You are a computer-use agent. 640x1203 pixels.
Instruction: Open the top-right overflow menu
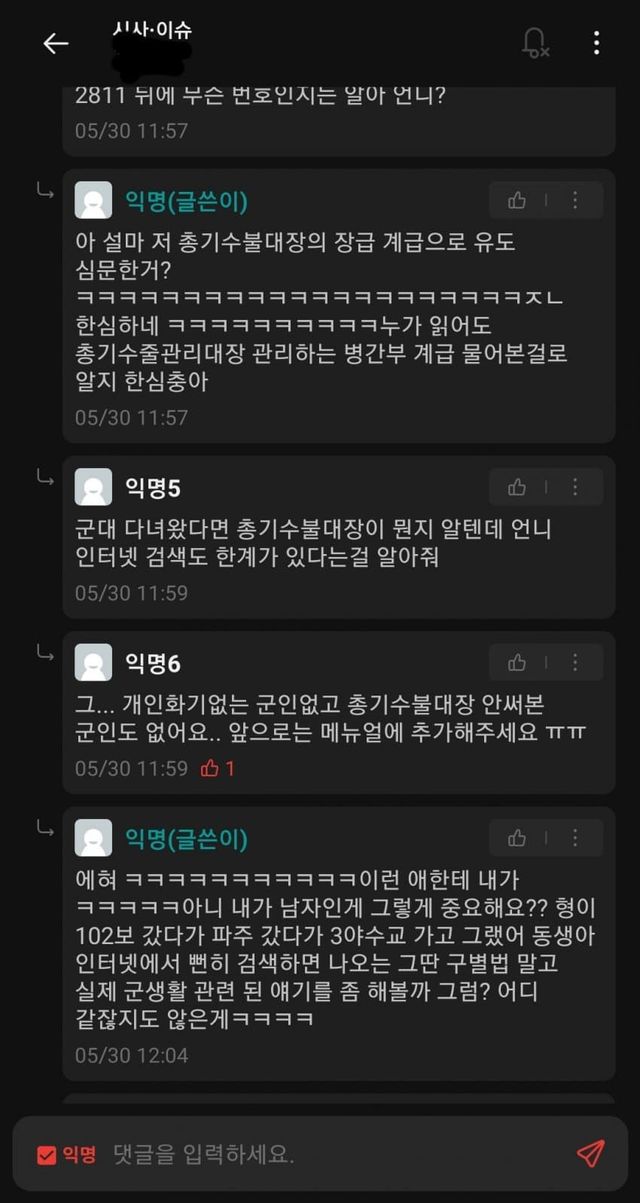coord(596,42)
